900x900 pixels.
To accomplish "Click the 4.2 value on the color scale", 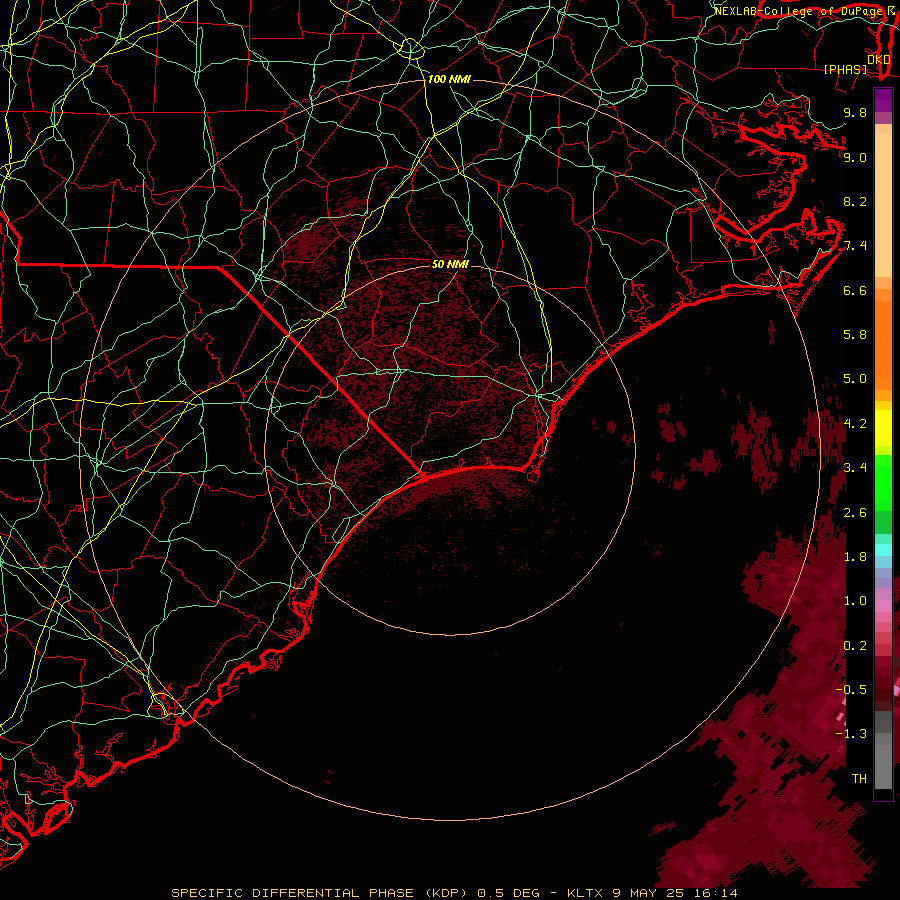I will pyautogui.click(x=855, y=424).
